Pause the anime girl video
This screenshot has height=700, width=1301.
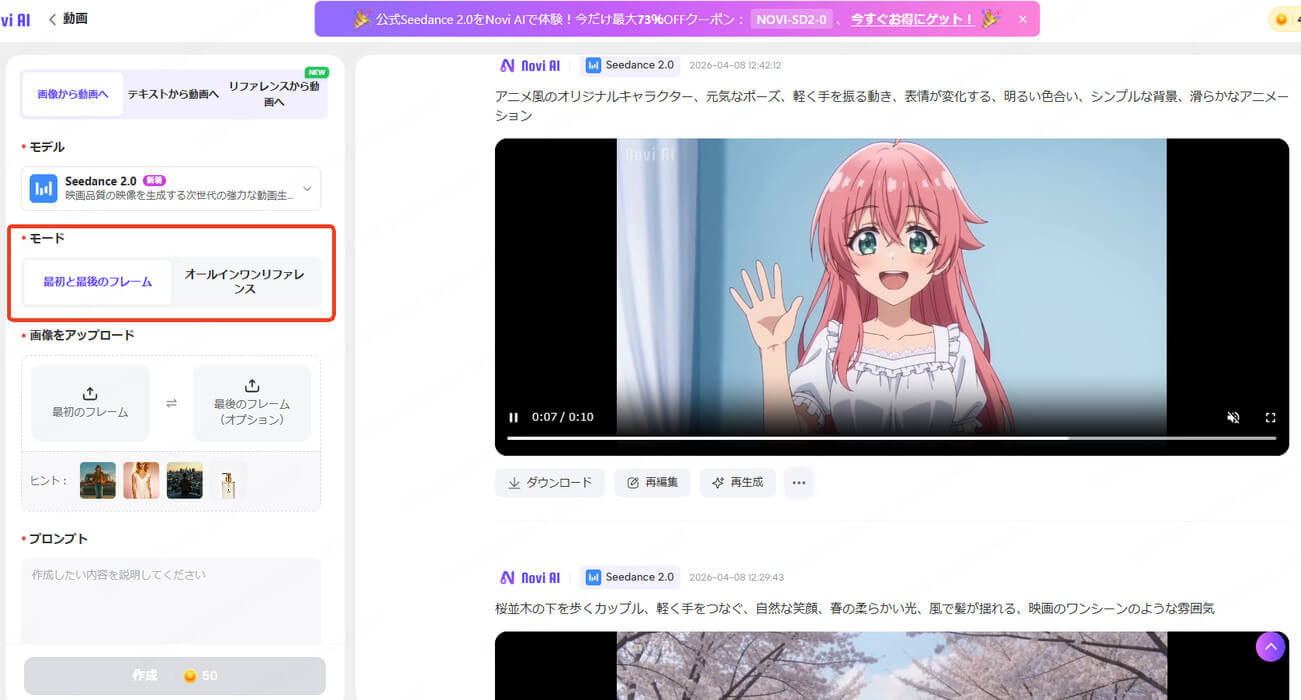coord(513,417)
